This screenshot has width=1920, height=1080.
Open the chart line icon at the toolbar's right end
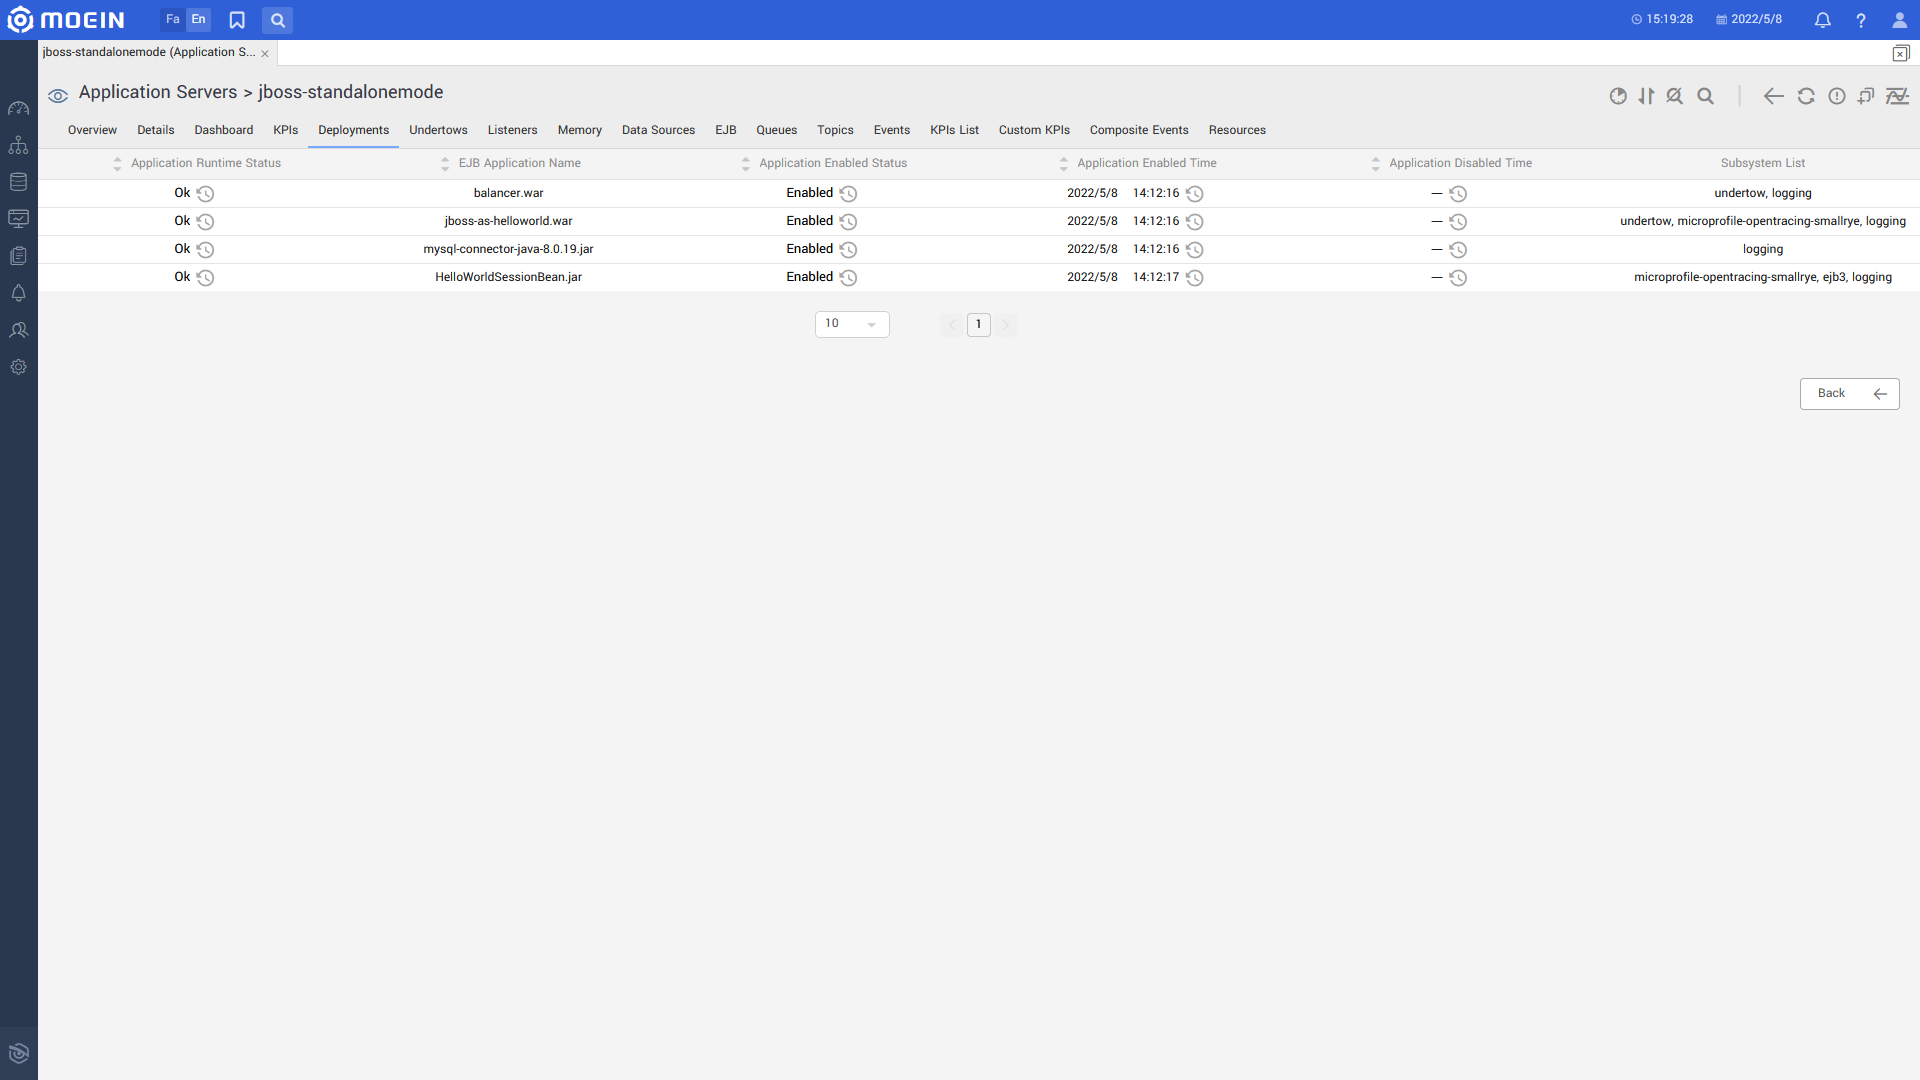(x=1897, y=96)
